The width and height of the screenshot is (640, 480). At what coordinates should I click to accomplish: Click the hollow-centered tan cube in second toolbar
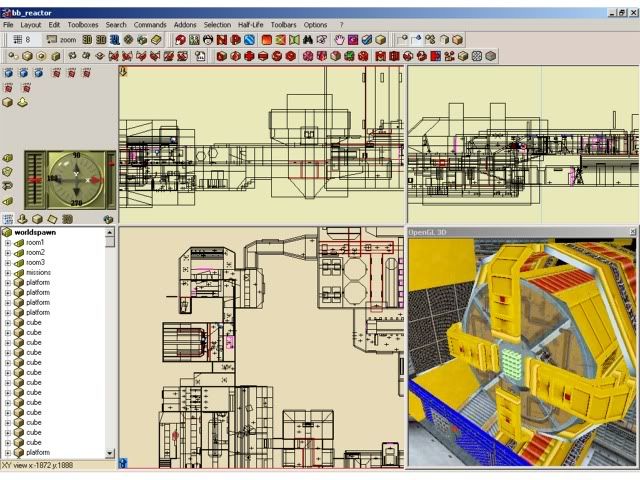coord(41,56)
